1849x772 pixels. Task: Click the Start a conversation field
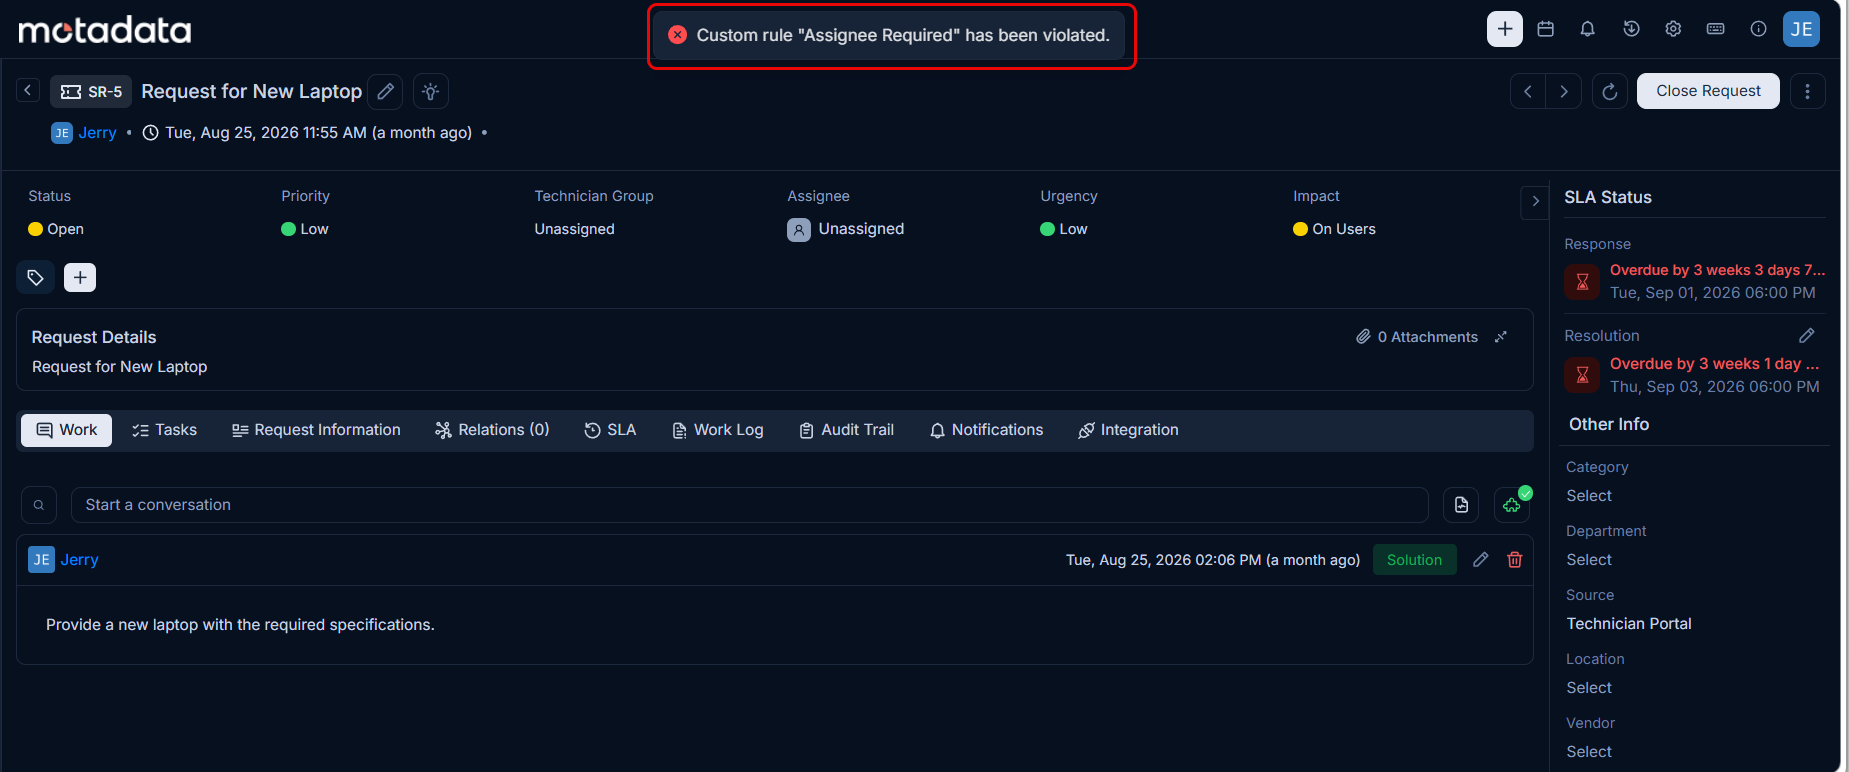[x=749, y=505]
